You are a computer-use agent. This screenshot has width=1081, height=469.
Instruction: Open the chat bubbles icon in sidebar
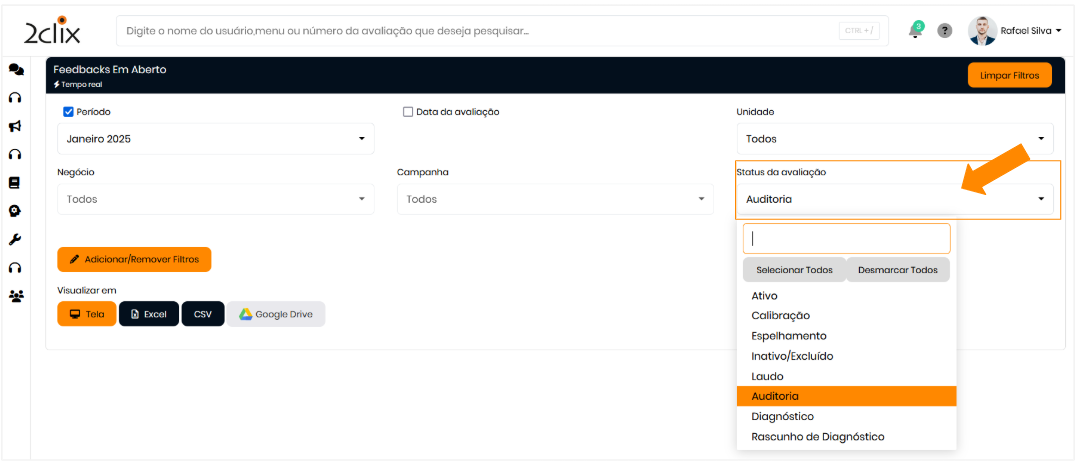click(x=16, y=70)
